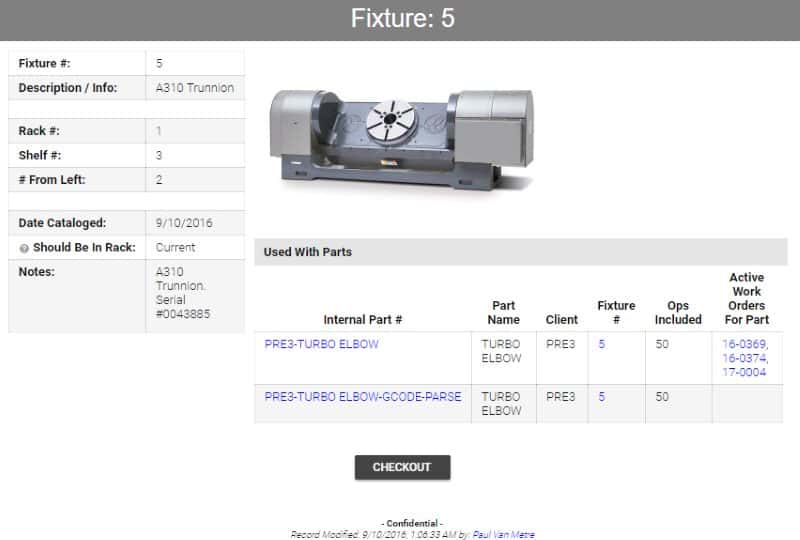Click fixture link 5 in PRE3-TURBO ELBOW row

[x=602, y=344]
